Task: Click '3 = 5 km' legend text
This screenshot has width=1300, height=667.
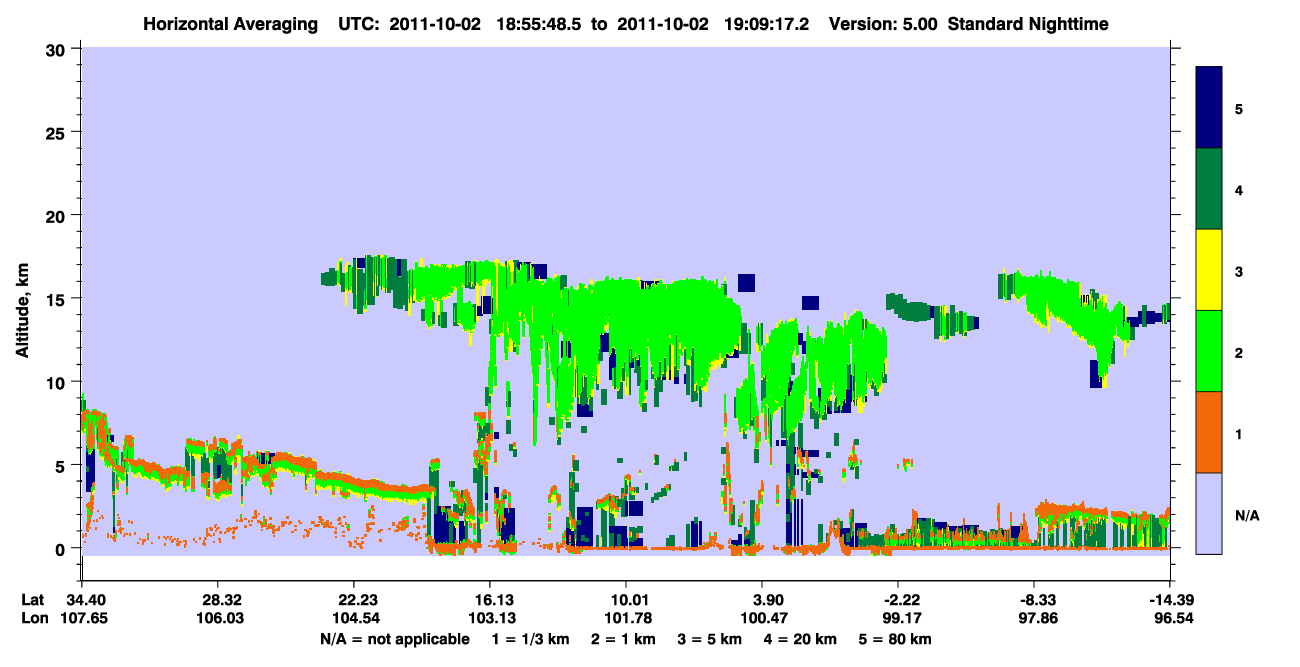Action: [x=710, y=638]
